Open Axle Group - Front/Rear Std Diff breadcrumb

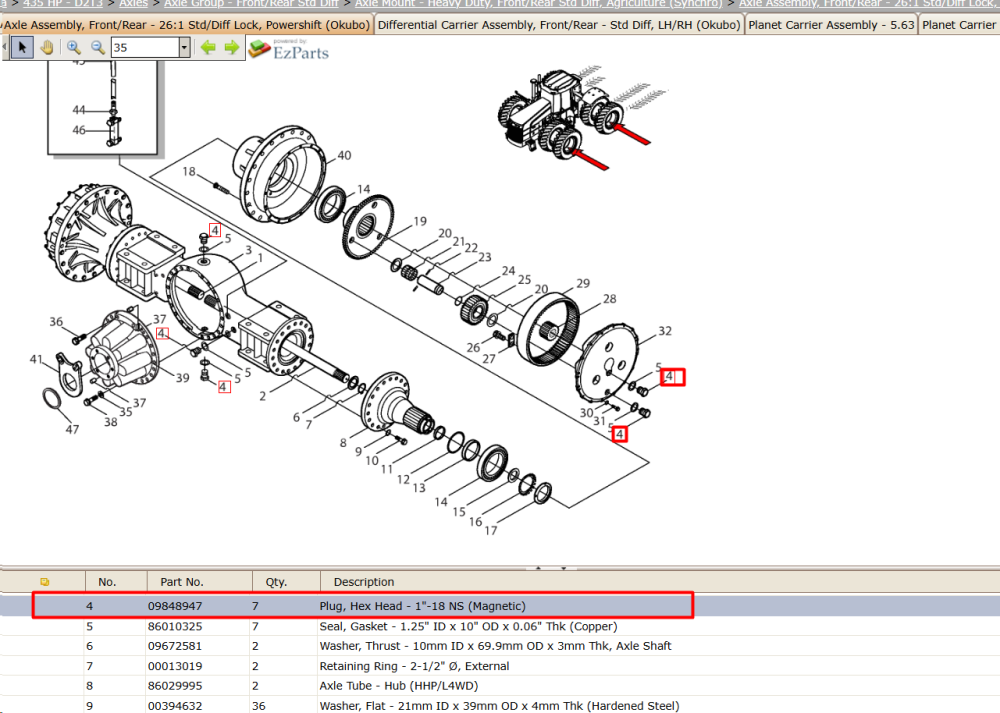(x=251, y=4)
